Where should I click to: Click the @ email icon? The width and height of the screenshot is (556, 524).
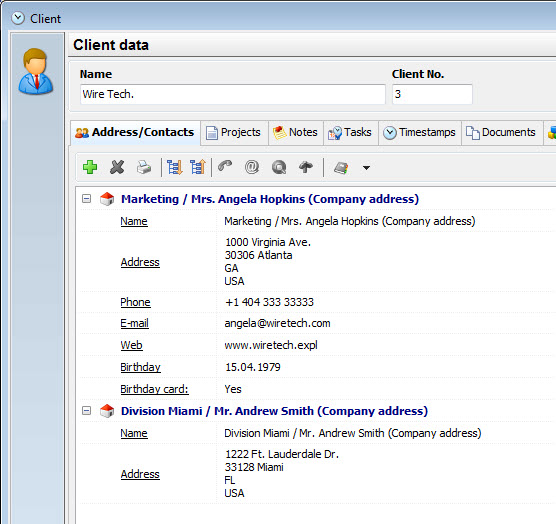coord(252,167)
